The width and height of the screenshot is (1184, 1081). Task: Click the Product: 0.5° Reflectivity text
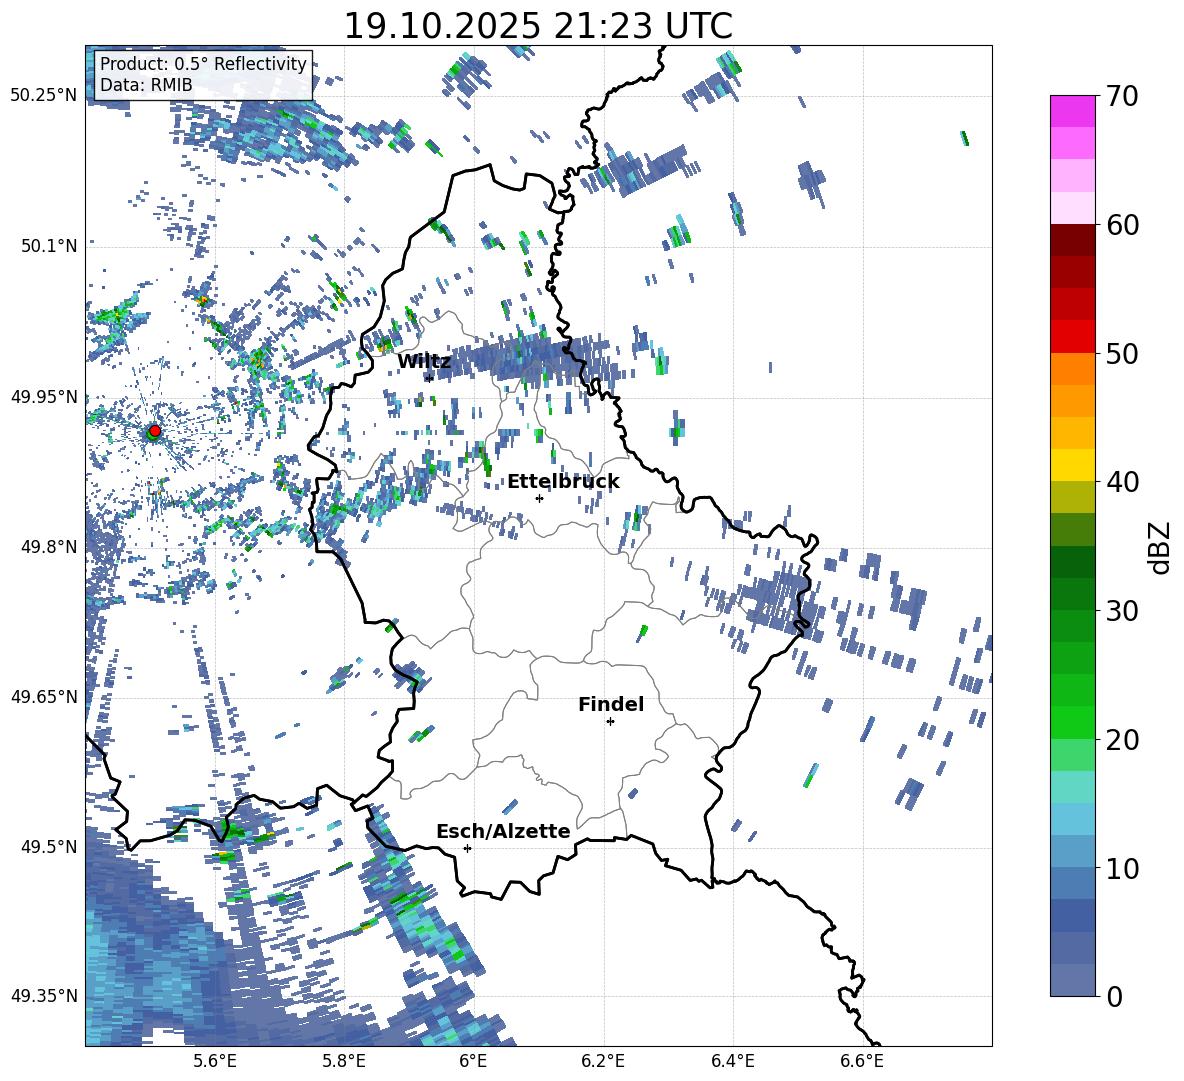[203, 64]
